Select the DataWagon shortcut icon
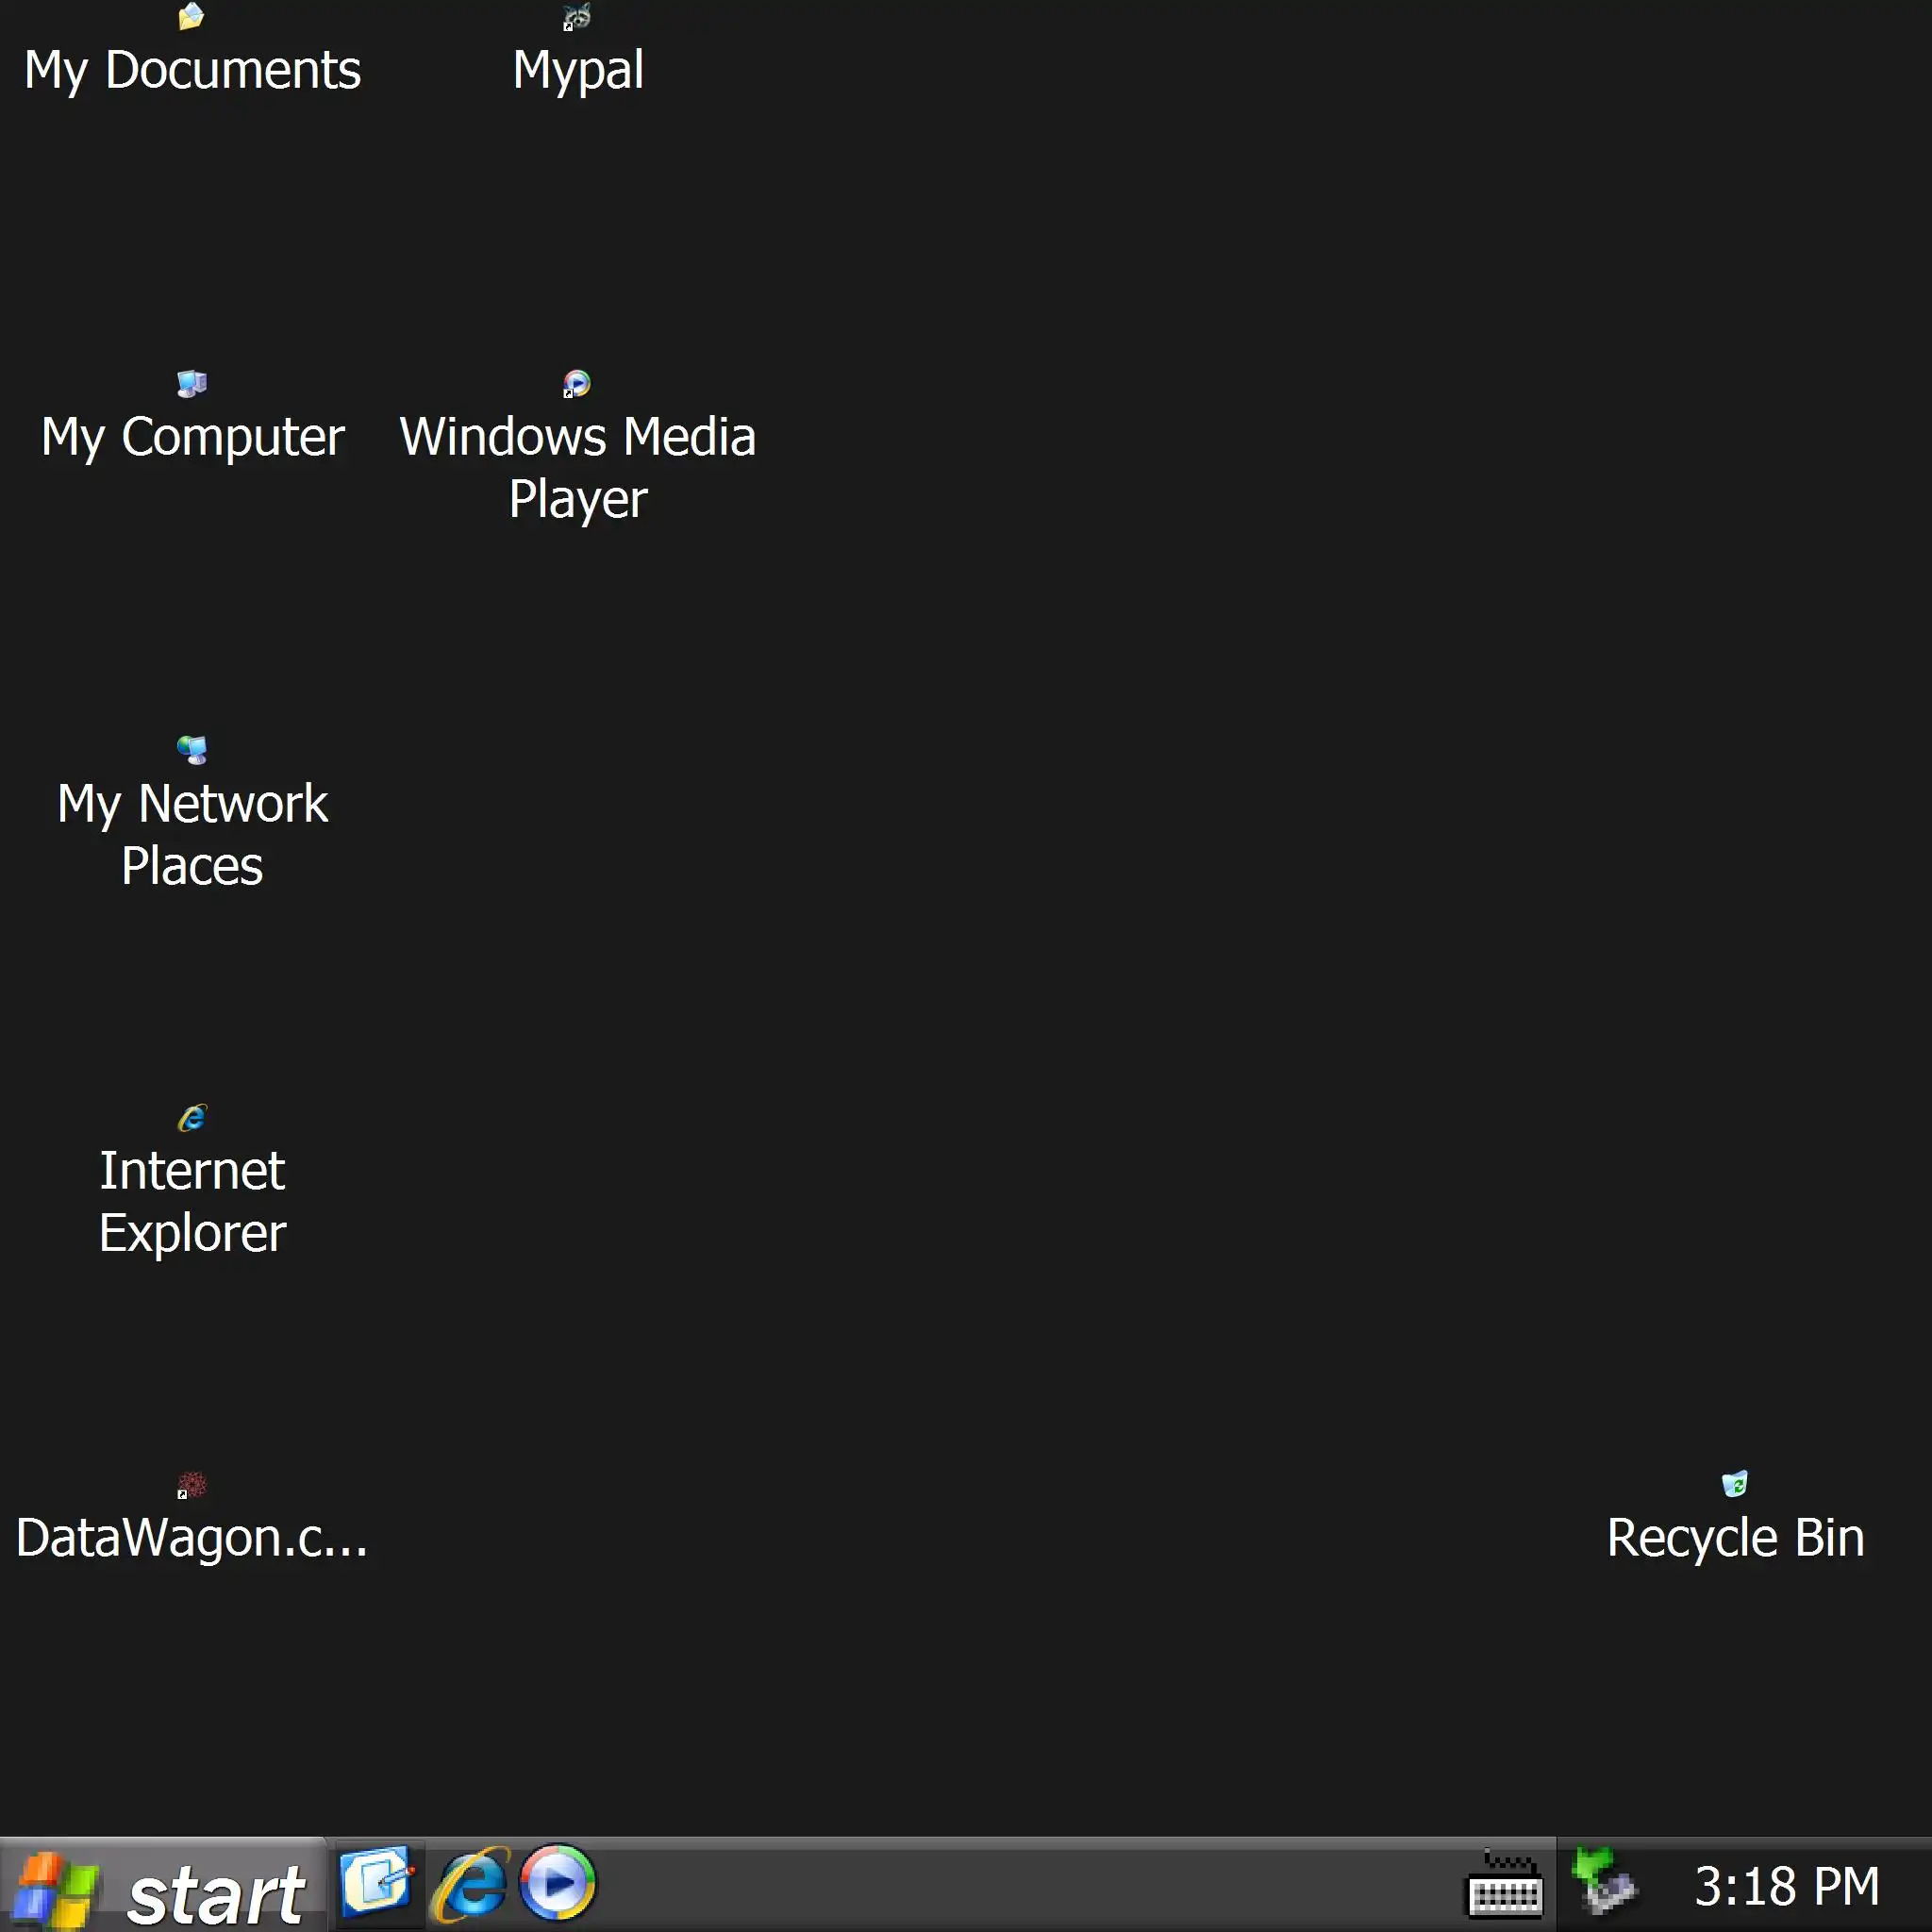 (191, 1484)
